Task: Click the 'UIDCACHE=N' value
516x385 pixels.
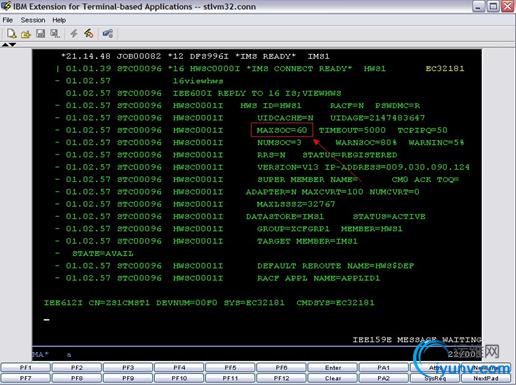Action: click(x=285, y=118)
